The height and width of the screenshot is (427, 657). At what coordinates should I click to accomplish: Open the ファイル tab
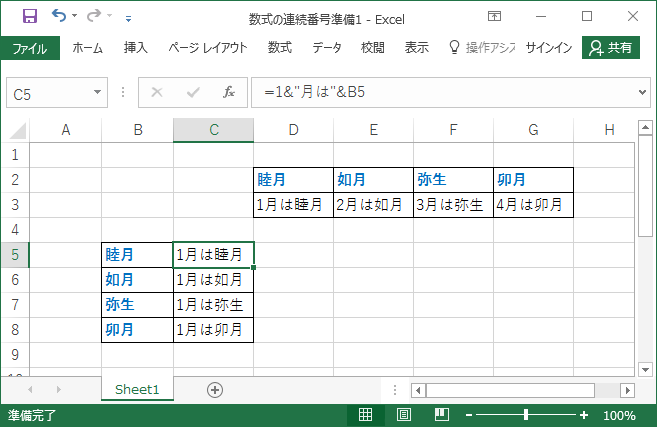tap(30, 48)
